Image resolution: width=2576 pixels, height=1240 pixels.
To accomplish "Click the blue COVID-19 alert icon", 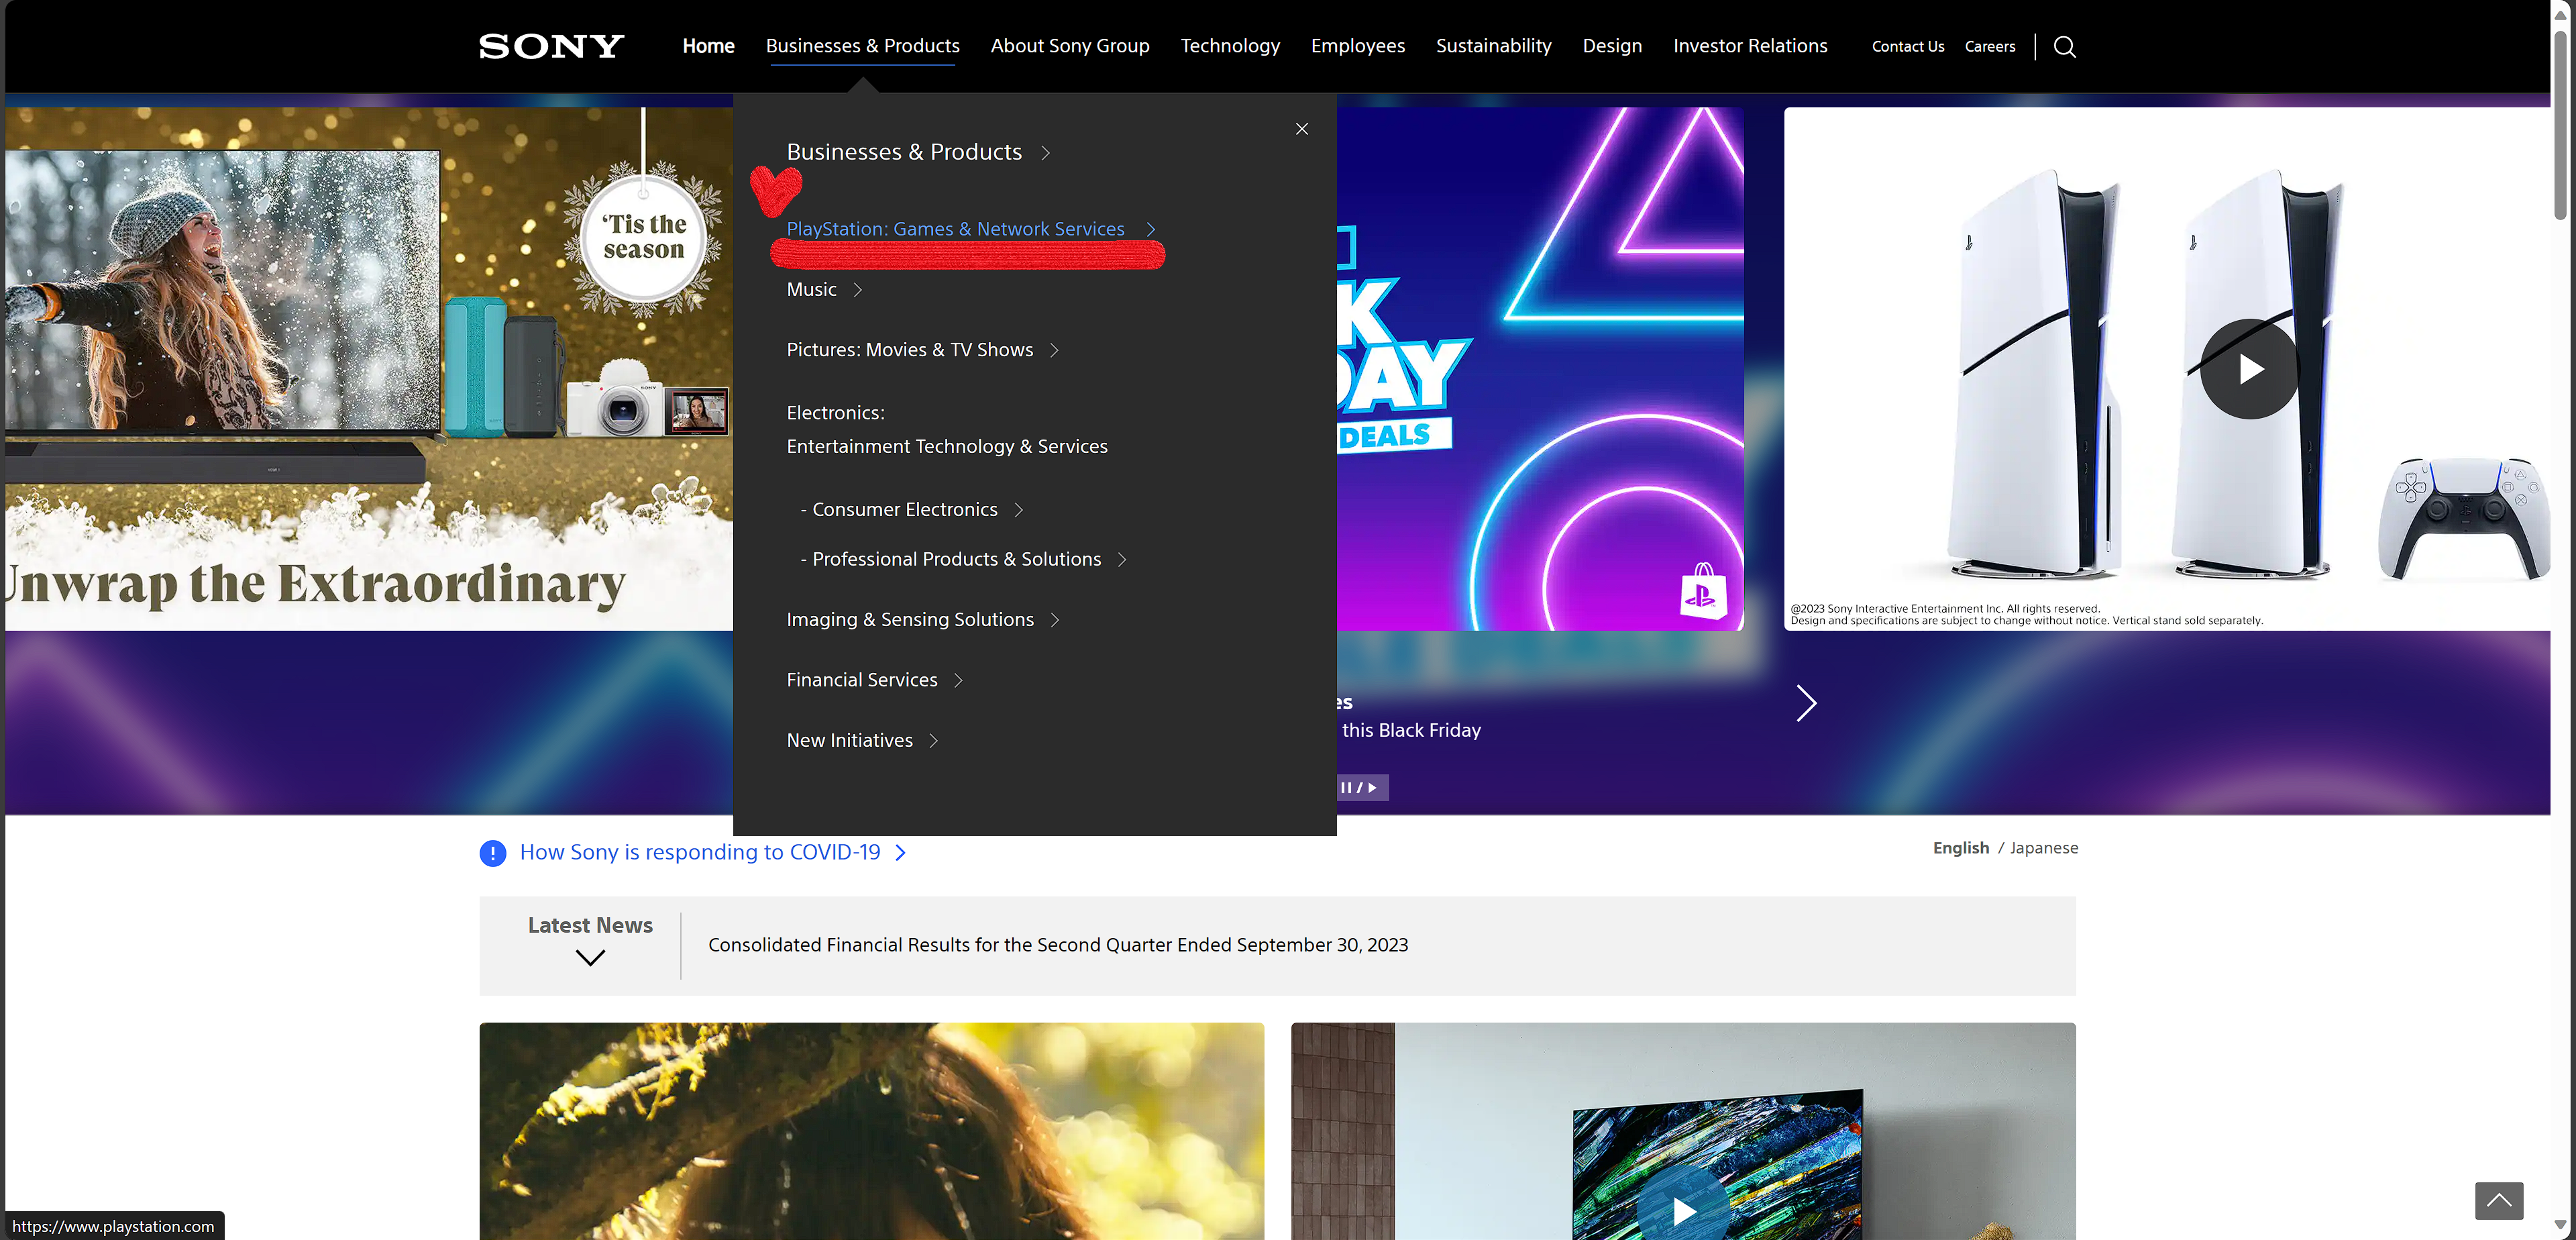I will pyautogui.click(x=493, y=853).
